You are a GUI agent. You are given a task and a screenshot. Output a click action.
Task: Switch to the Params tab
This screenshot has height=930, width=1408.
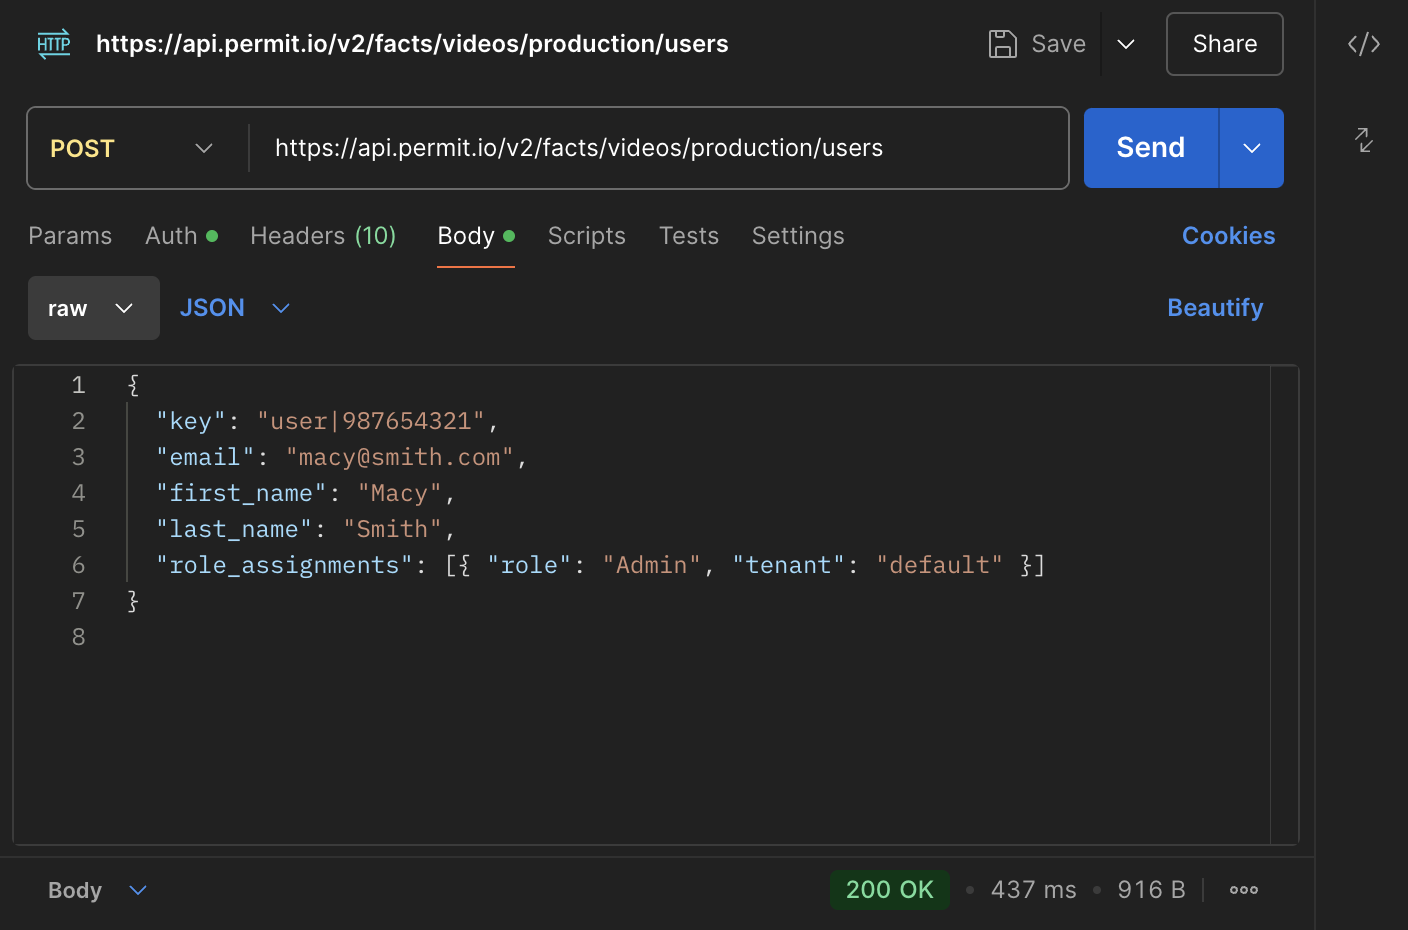point(70,236)
